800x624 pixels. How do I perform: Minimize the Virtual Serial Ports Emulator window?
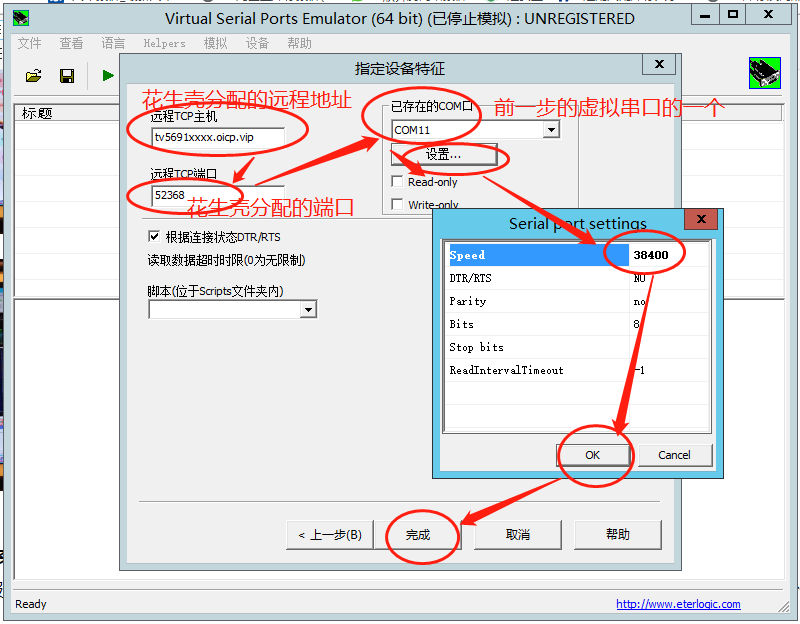705,15
